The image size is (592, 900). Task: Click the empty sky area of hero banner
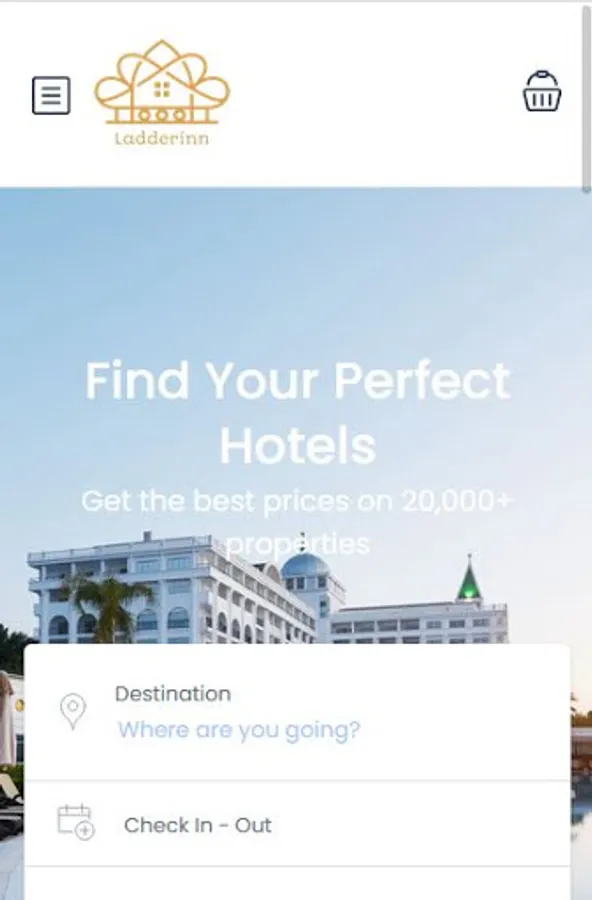296,270
